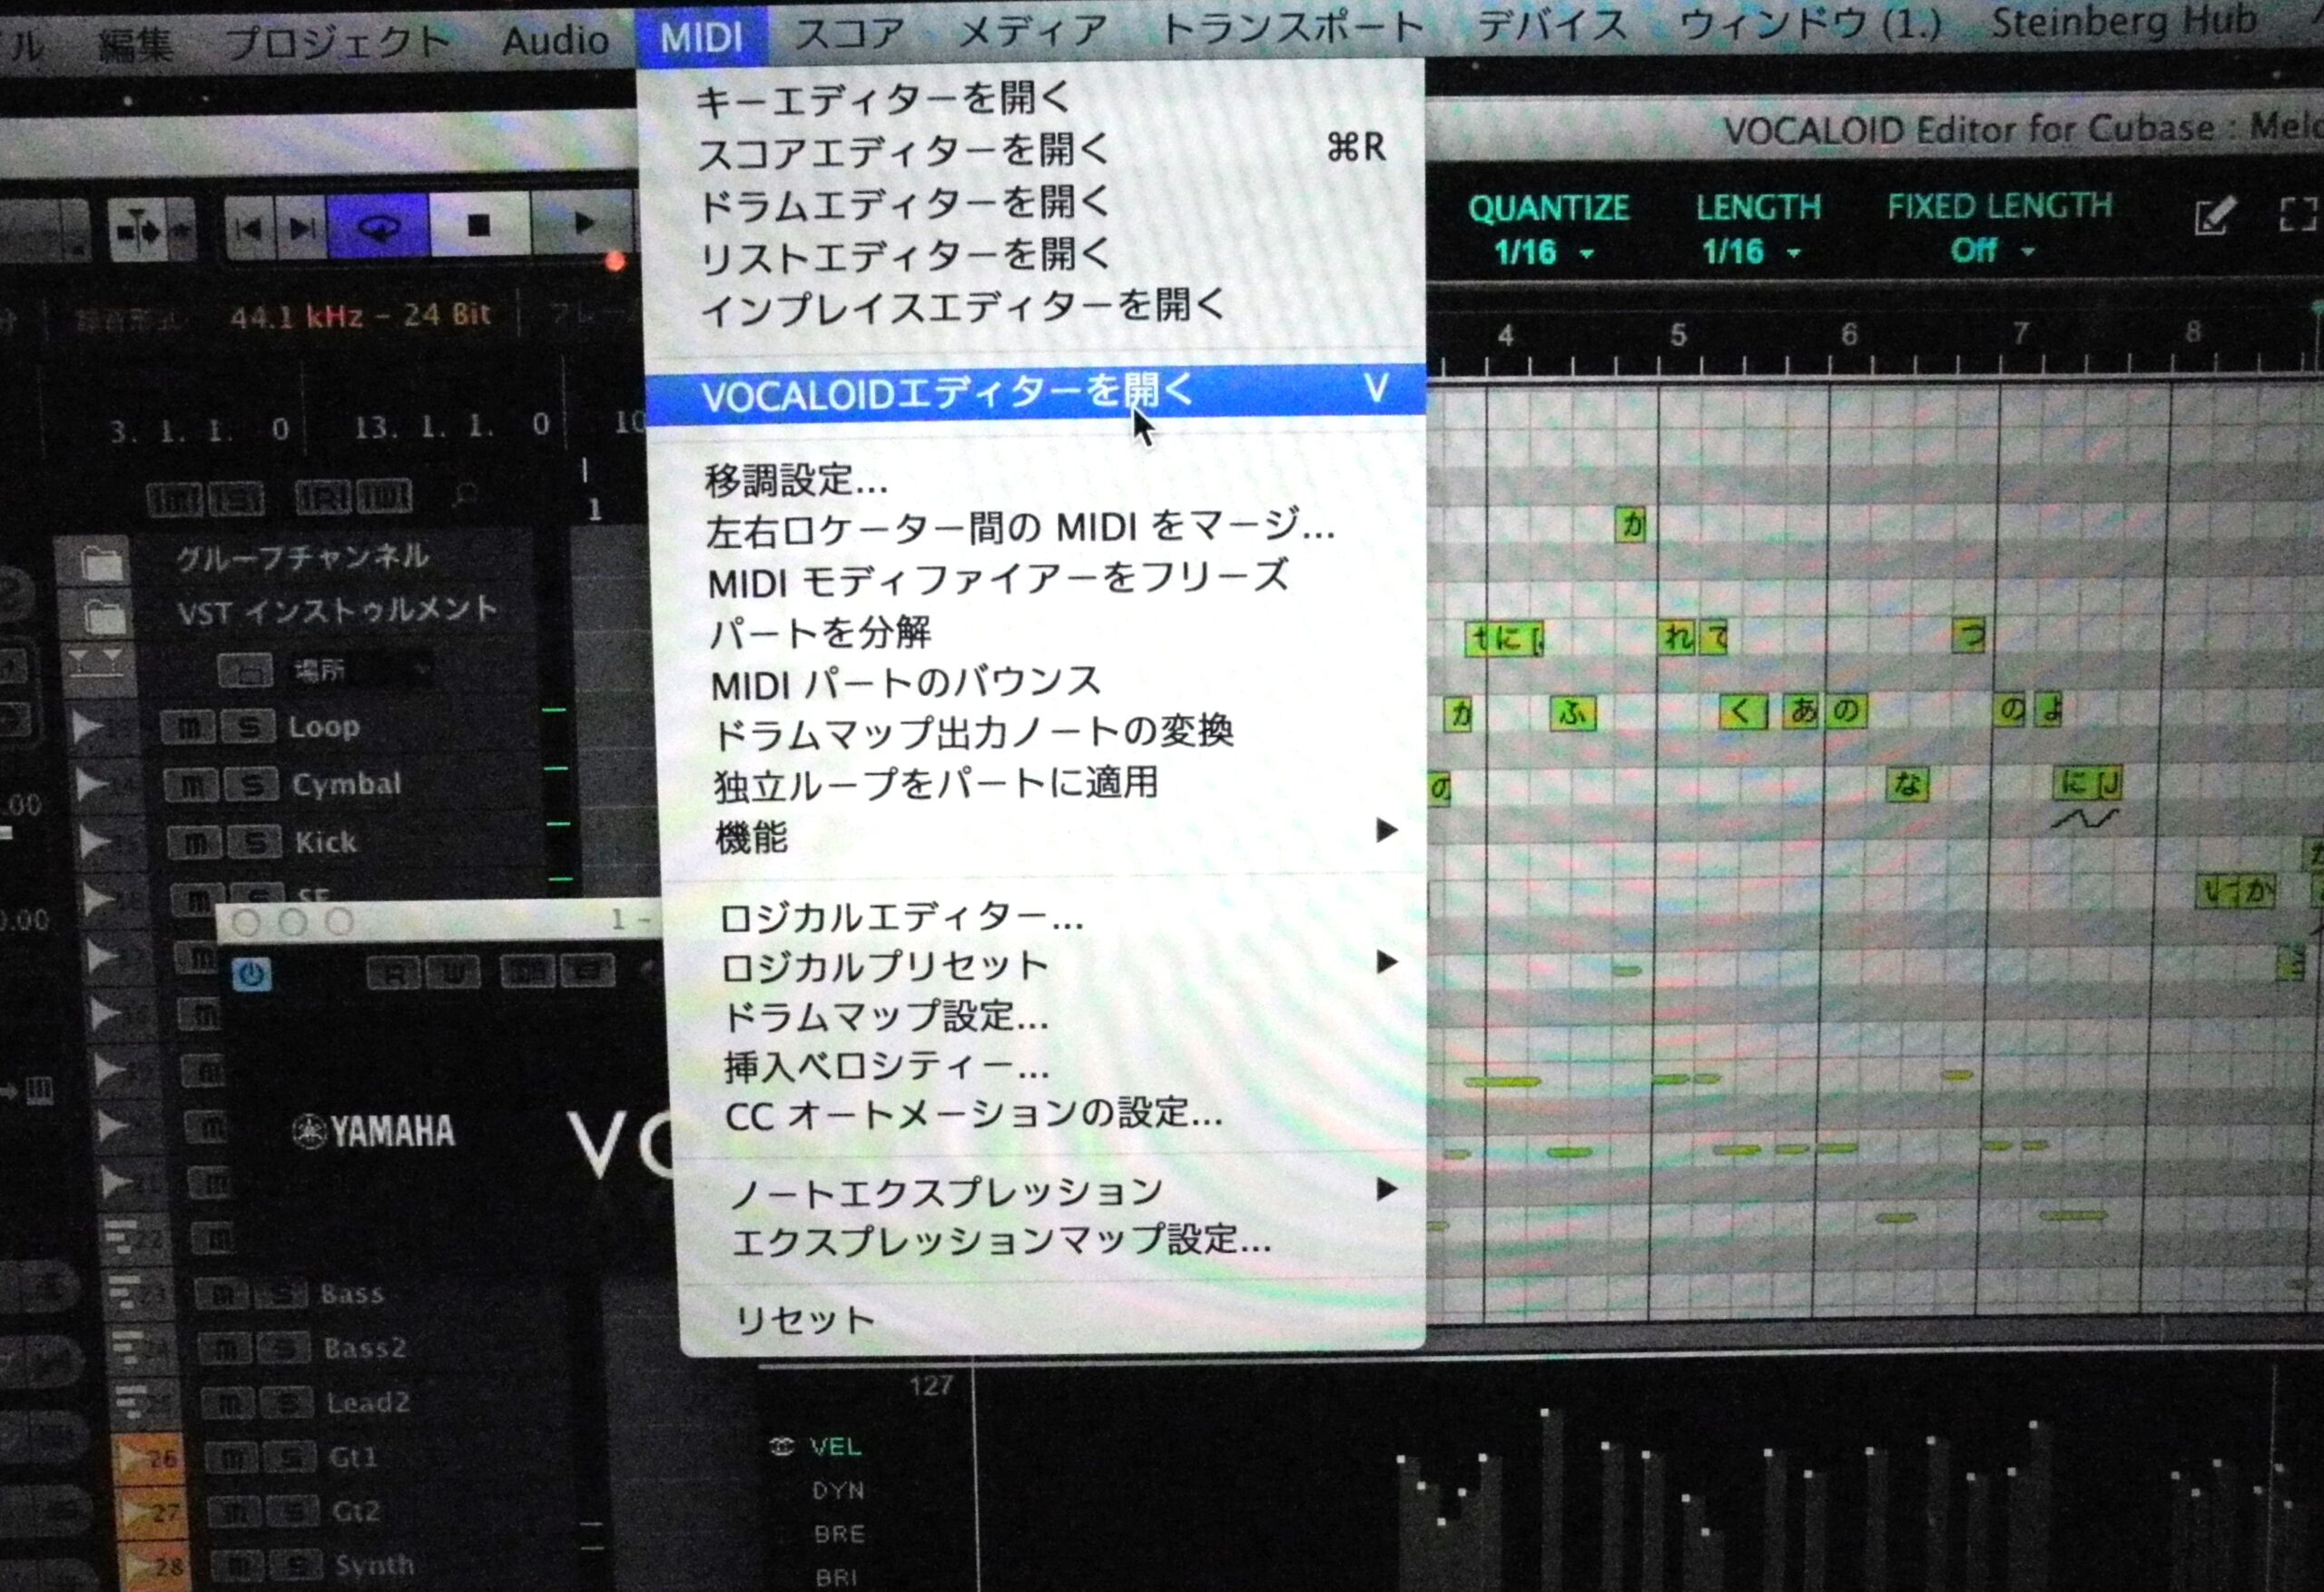Expand the ノートエクスプレッション submenu

(1386, 1190)
